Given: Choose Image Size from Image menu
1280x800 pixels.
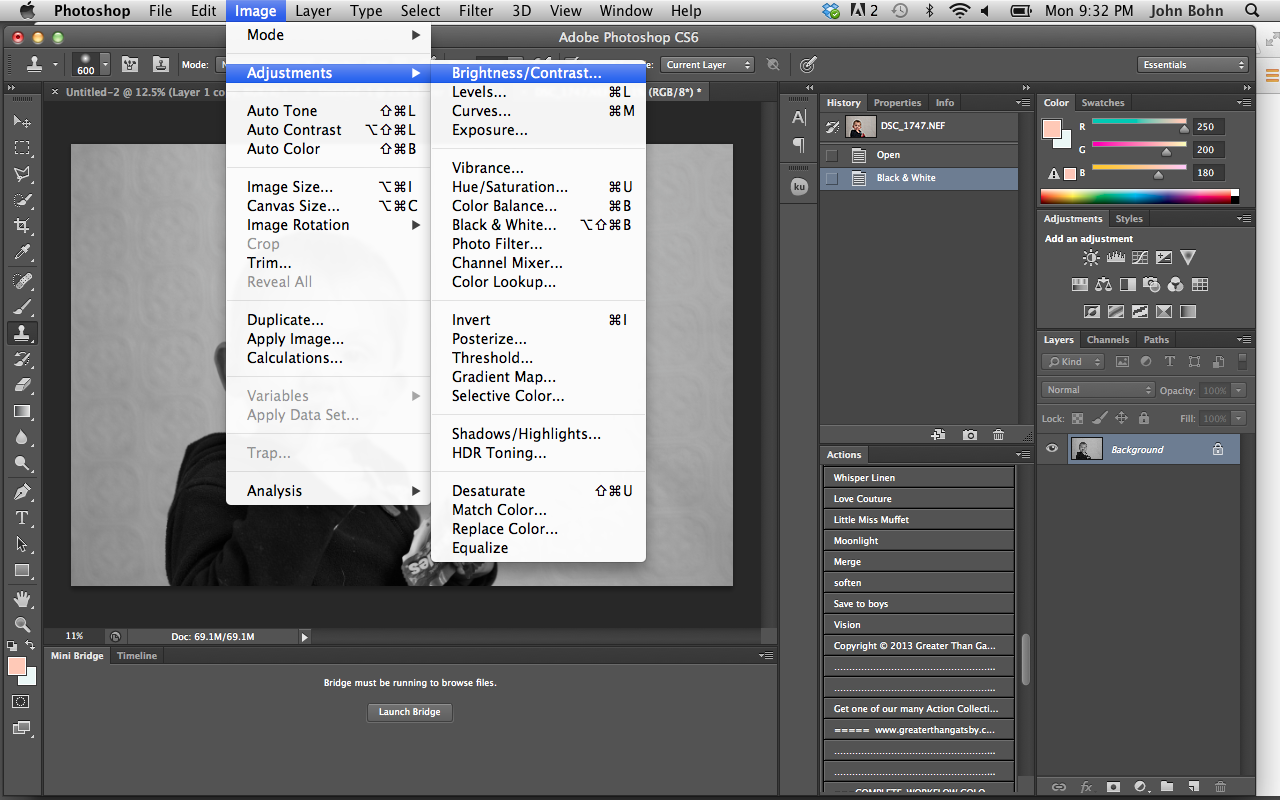Looking at the screenshot, I should click(328, 187).
